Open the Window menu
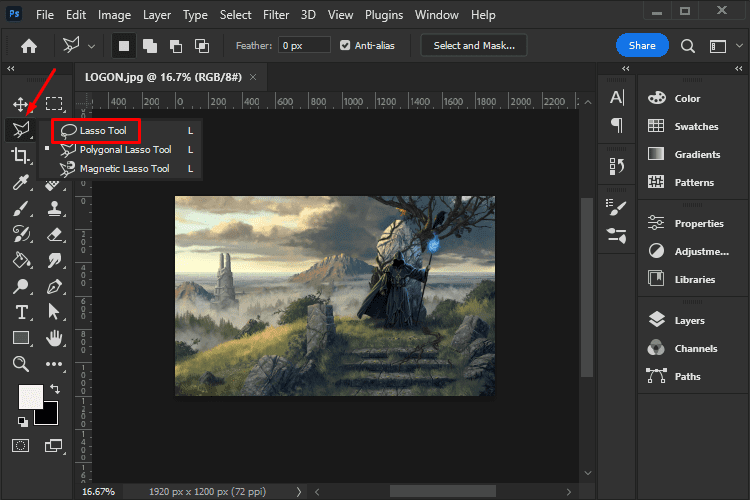This screenshot has height=500, width=750. click(437, 15)
